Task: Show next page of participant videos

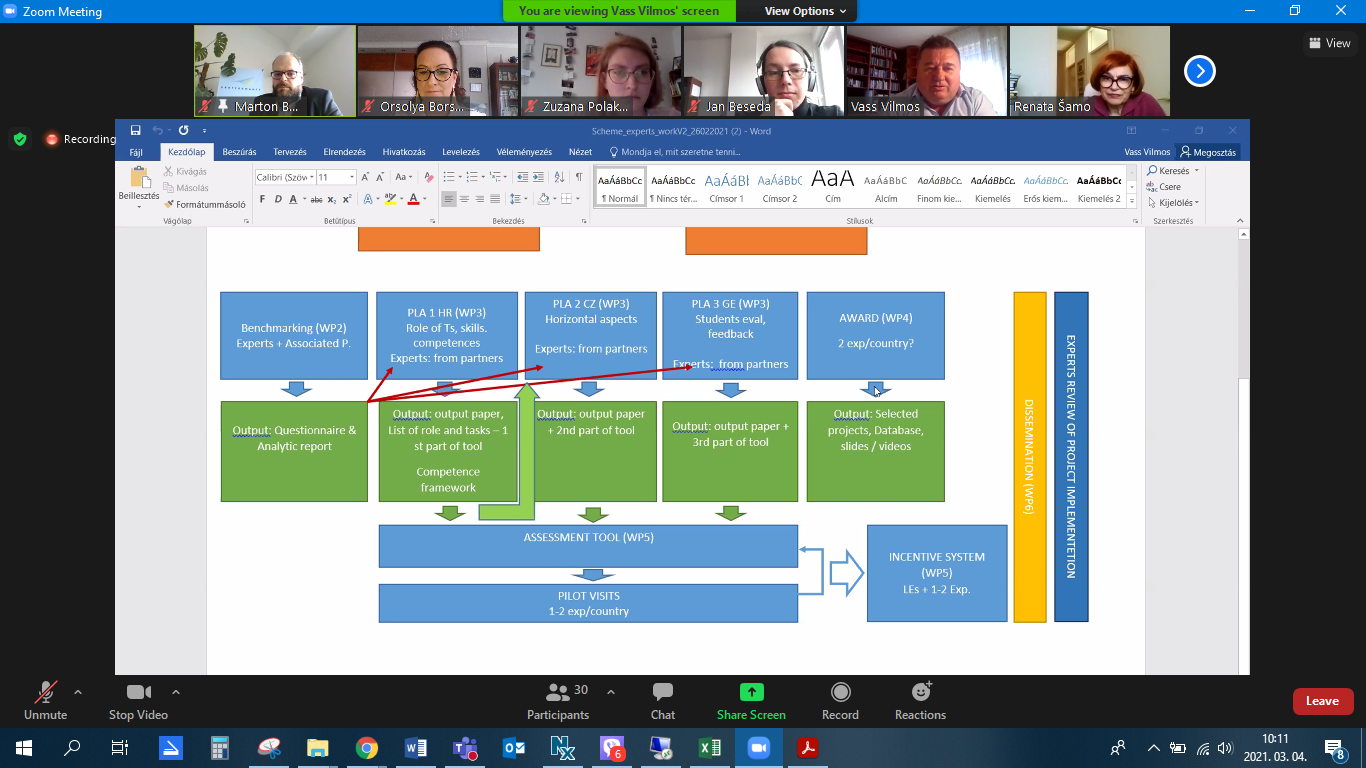Action: 1199,71
